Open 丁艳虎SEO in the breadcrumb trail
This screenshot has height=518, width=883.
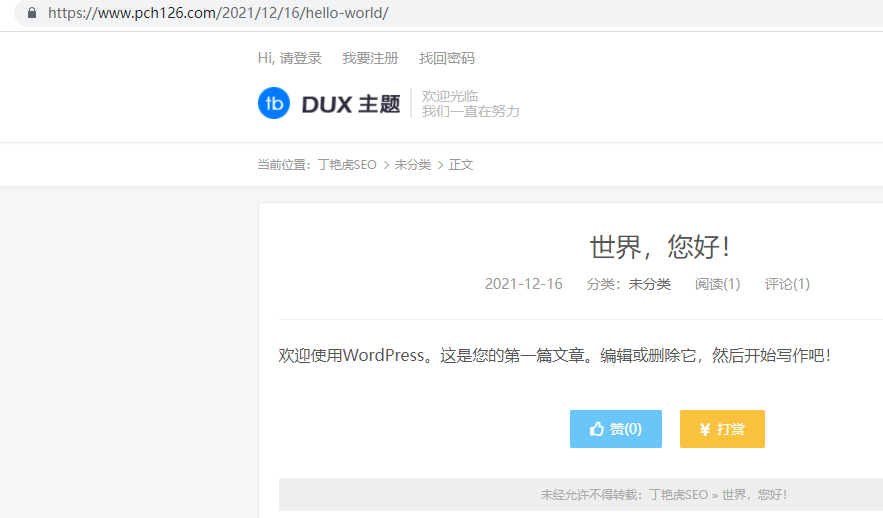coord(347,165)
